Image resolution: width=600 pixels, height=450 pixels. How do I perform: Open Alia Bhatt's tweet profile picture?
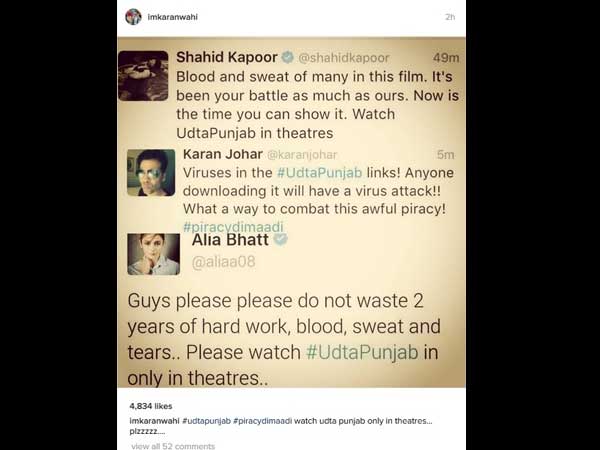153,254
